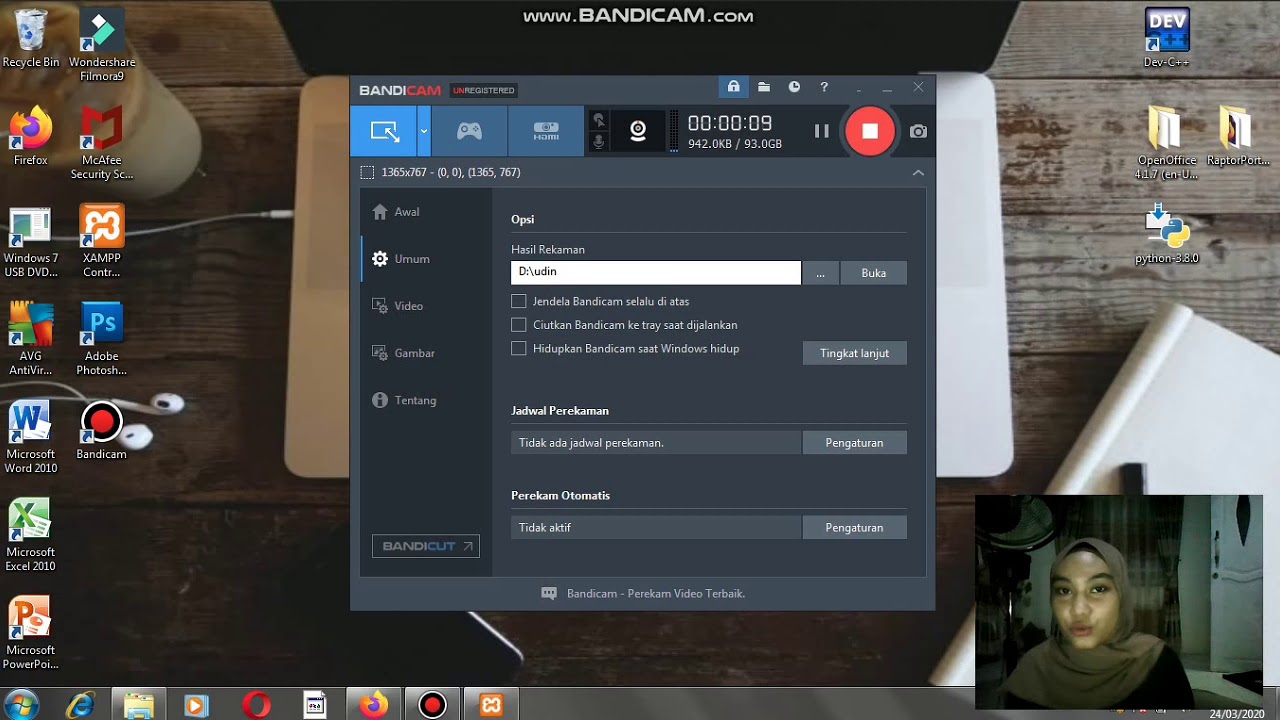Collapse the Bandicam settings panel chevron
This screenshot has width=1280, height=720.
click(918, 172)
